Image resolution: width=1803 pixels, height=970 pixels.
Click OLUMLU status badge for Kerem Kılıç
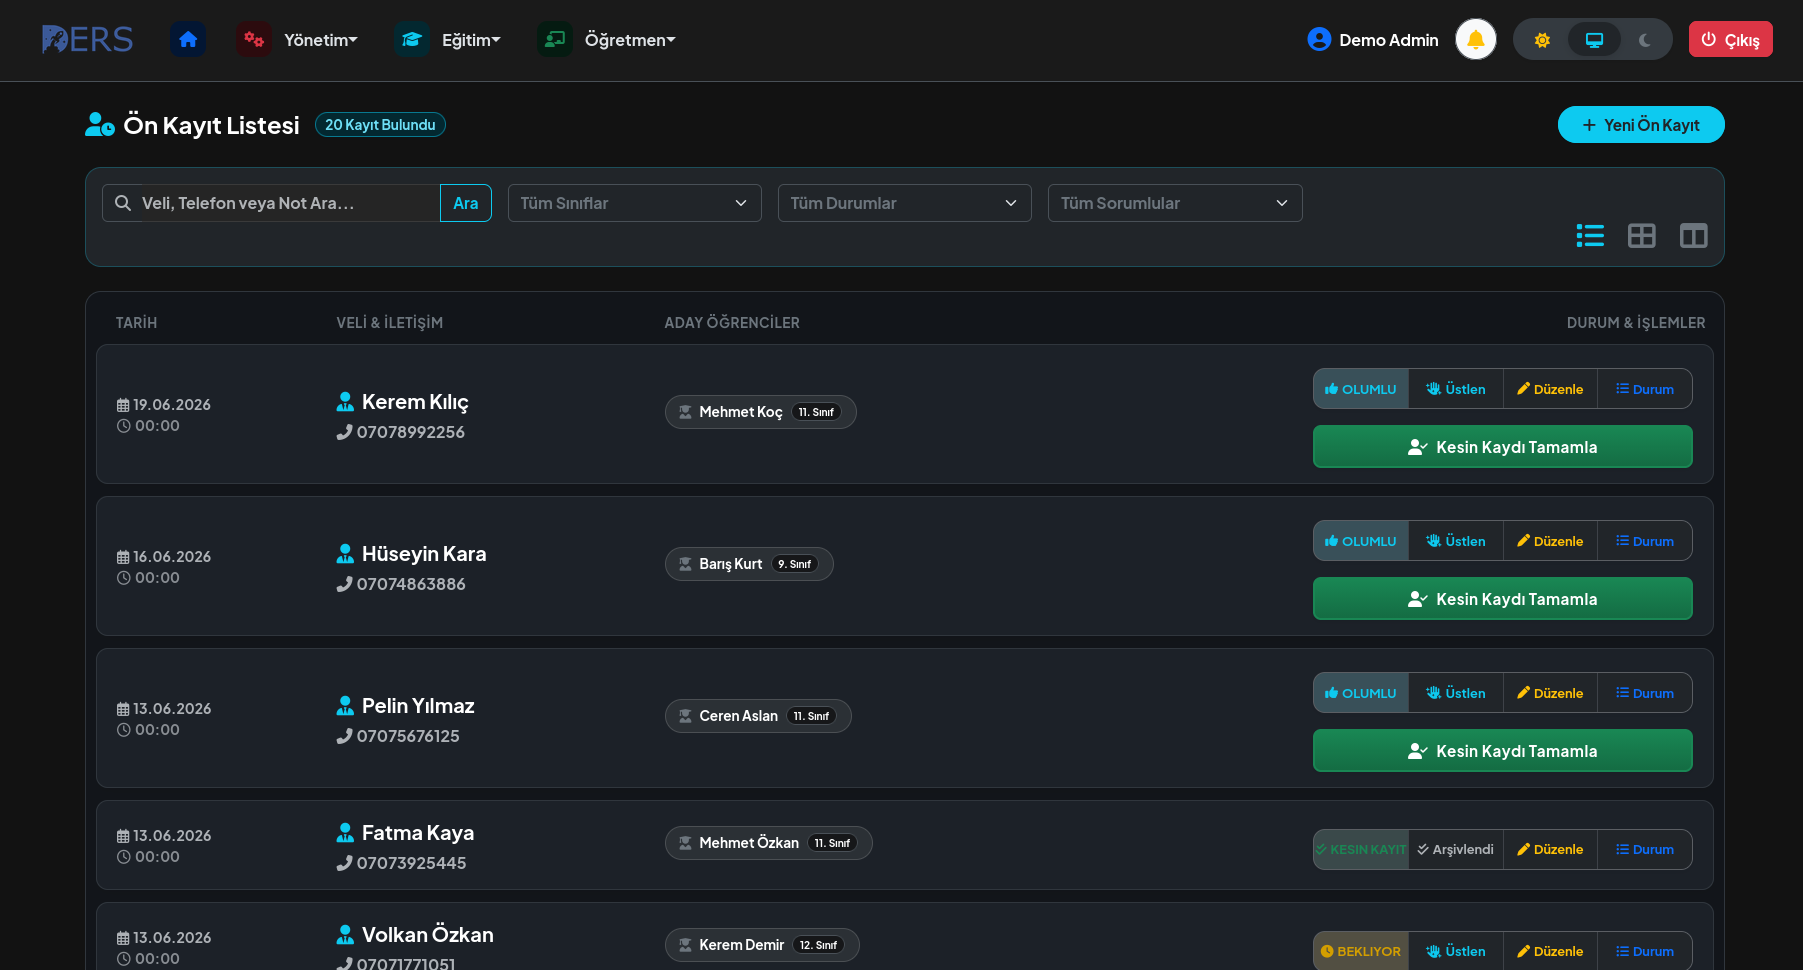[x=1361, y=389]
